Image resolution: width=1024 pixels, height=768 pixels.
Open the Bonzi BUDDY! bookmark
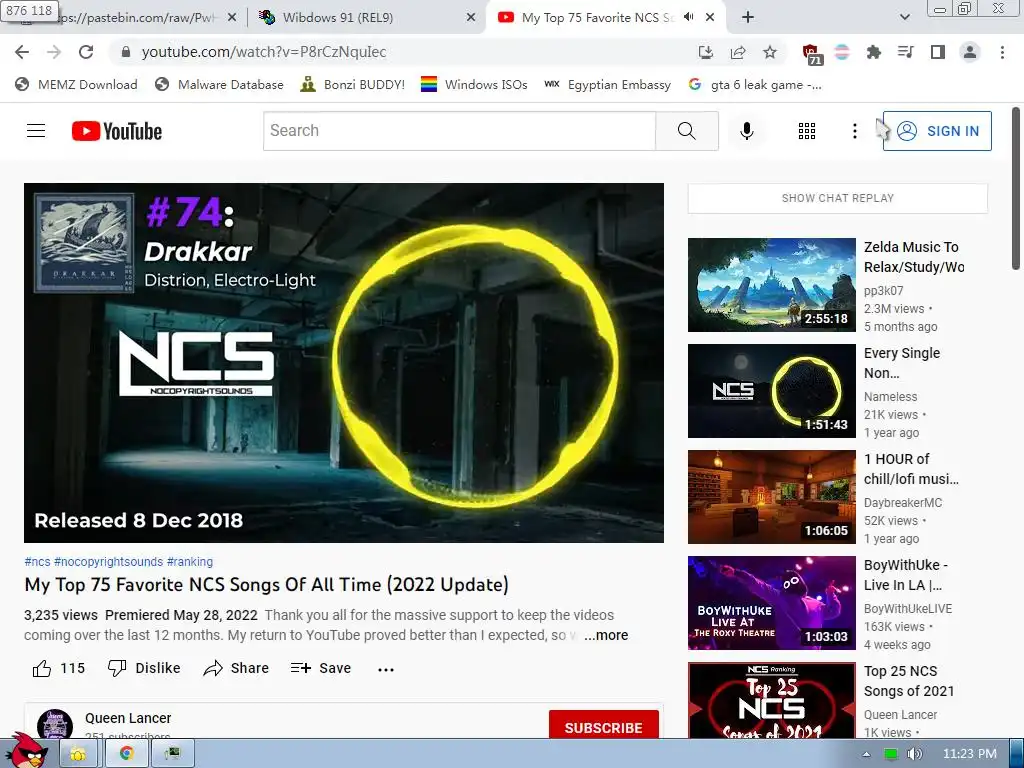353,84
